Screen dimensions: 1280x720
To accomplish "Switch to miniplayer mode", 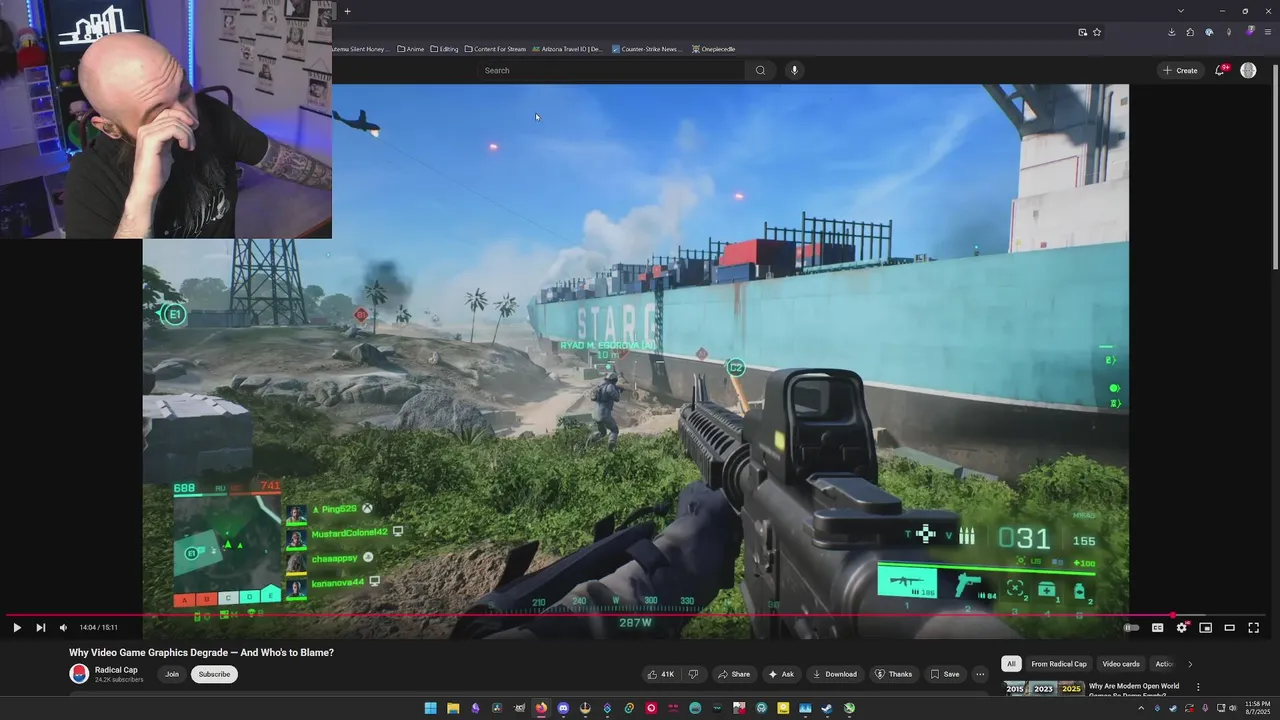I will [x=1205, y=628].
